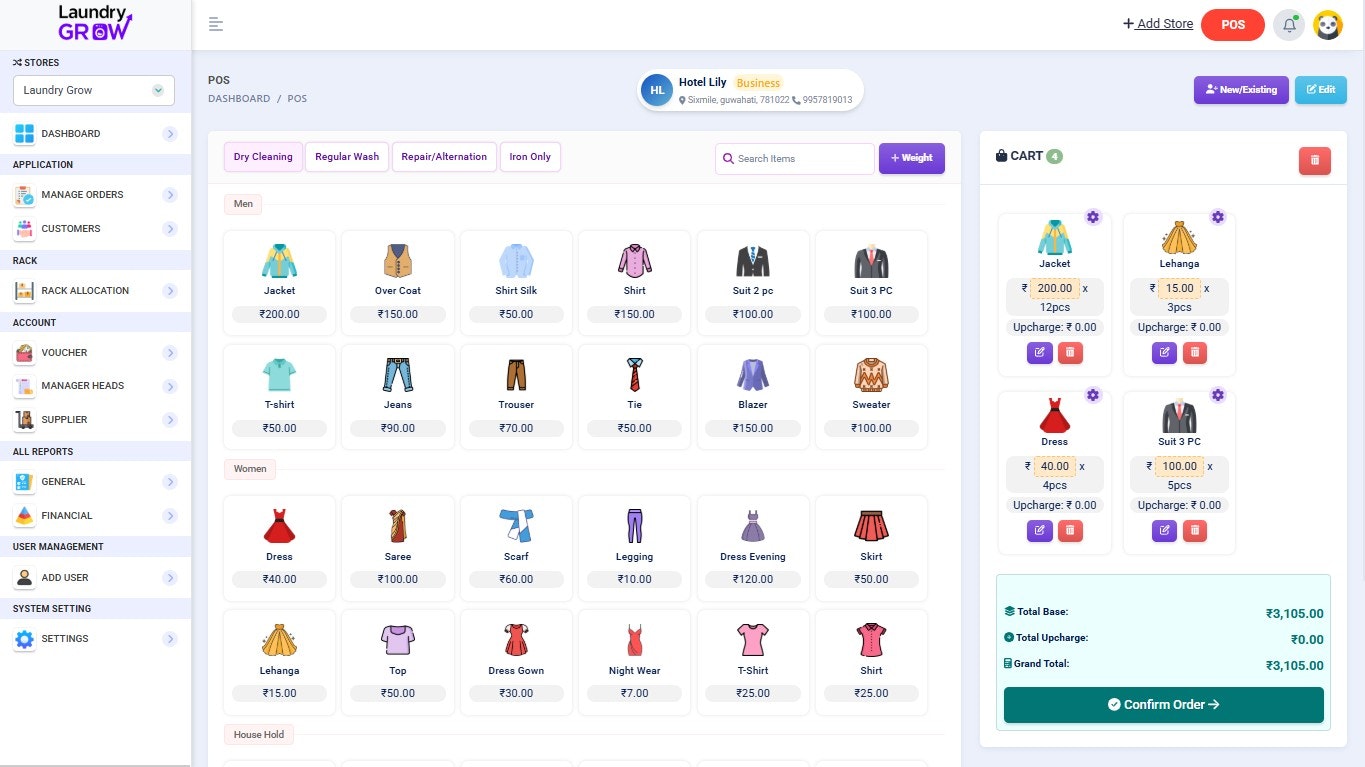
Task: Open General reports menu item
Action: (x=95, y=482)
